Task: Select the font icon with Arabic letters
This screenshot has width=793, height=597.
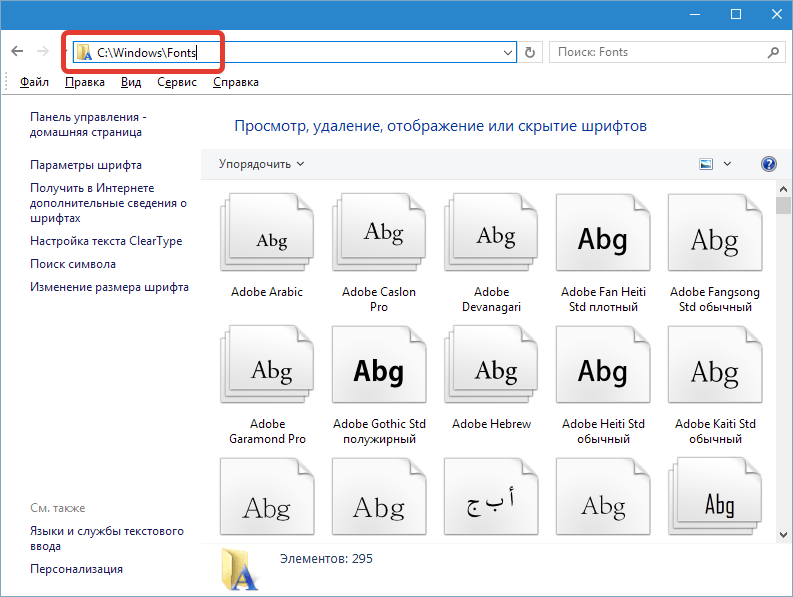Action: click(491, 496)
